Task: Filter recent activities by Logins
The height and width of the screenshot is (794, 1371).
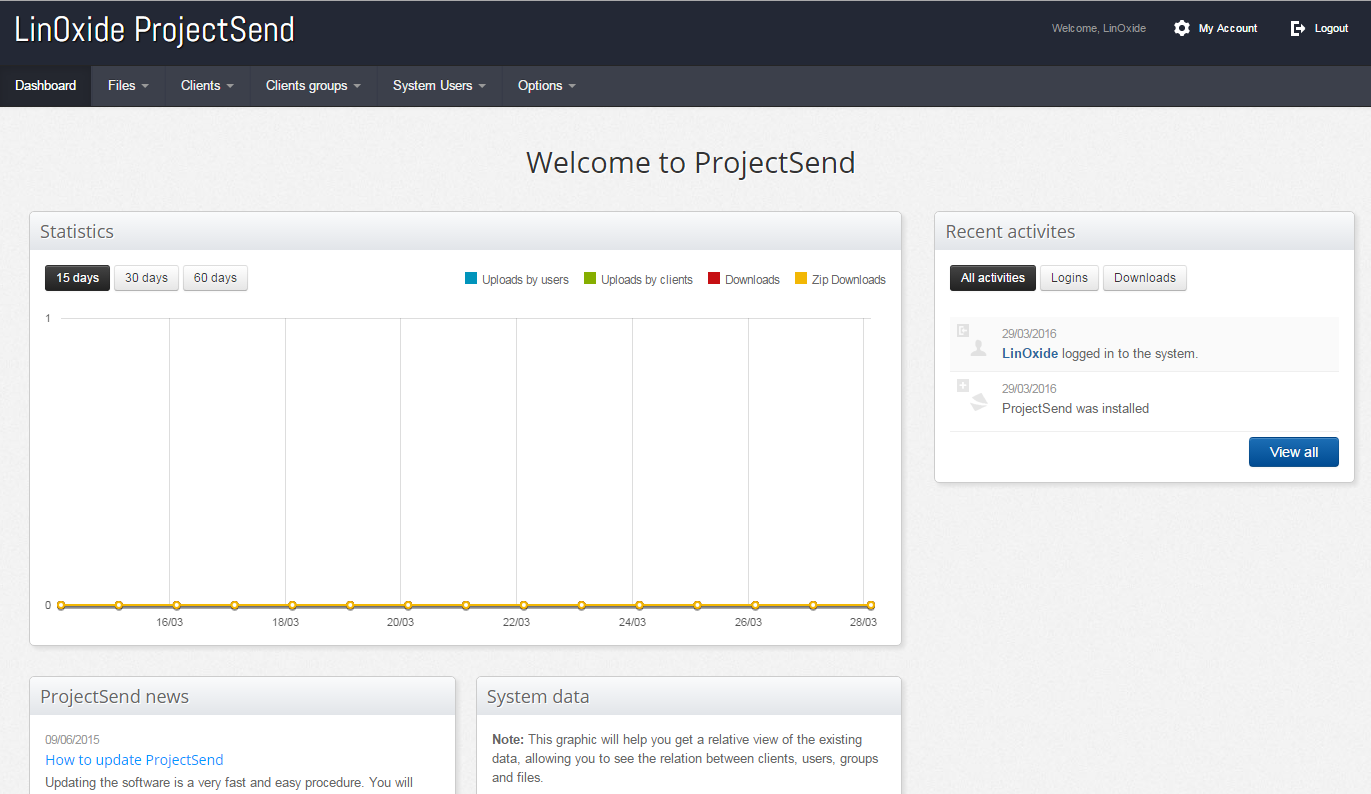Action: (x=1069, y=278)
